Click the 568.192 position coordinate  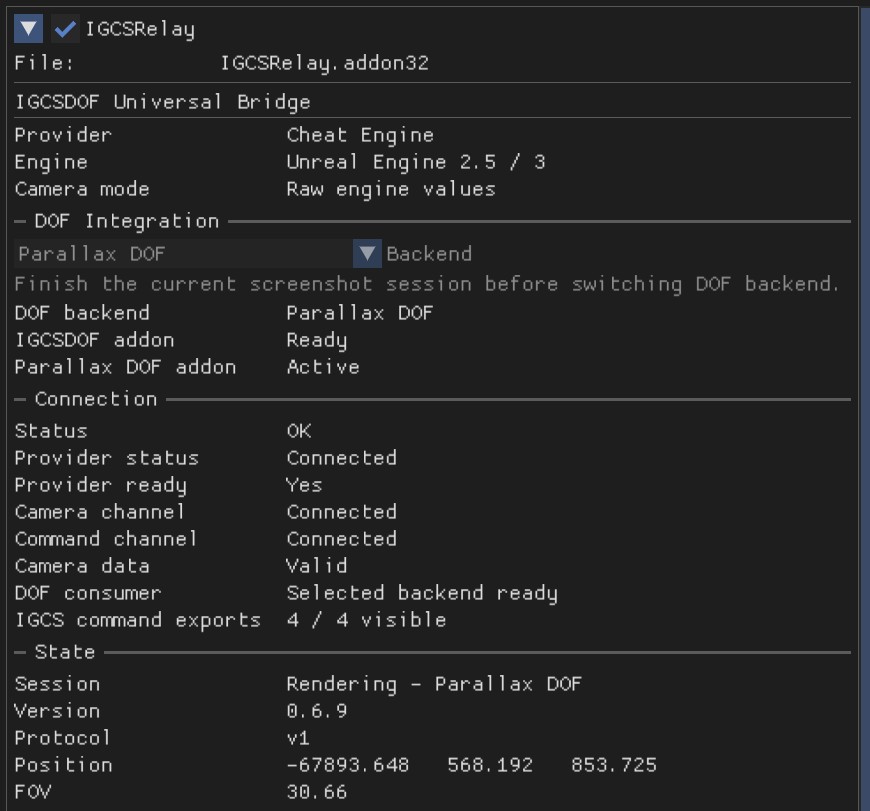(490, 766)
